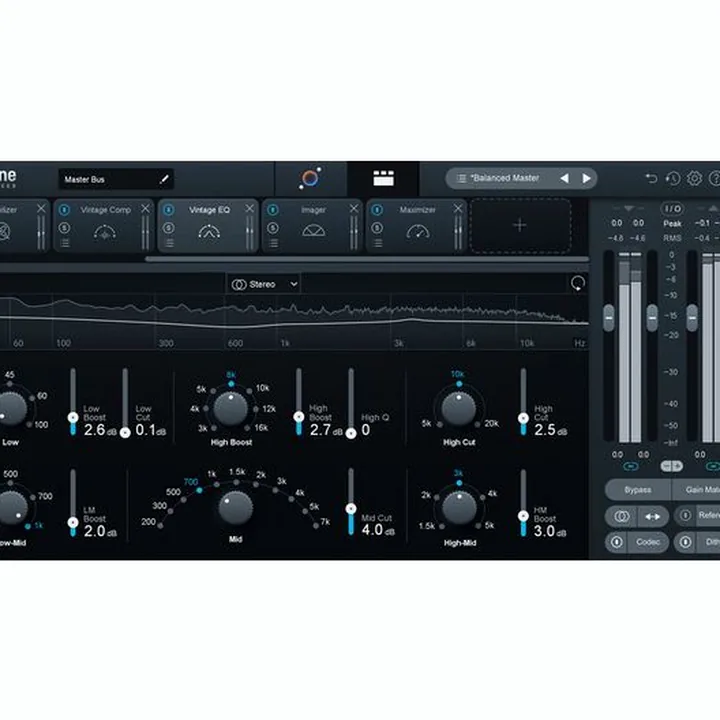Image resolution: width=720 pixels, height=720 pixels.
Task: Click the Low Boost slider handle
Action: (x=73, y=417)
